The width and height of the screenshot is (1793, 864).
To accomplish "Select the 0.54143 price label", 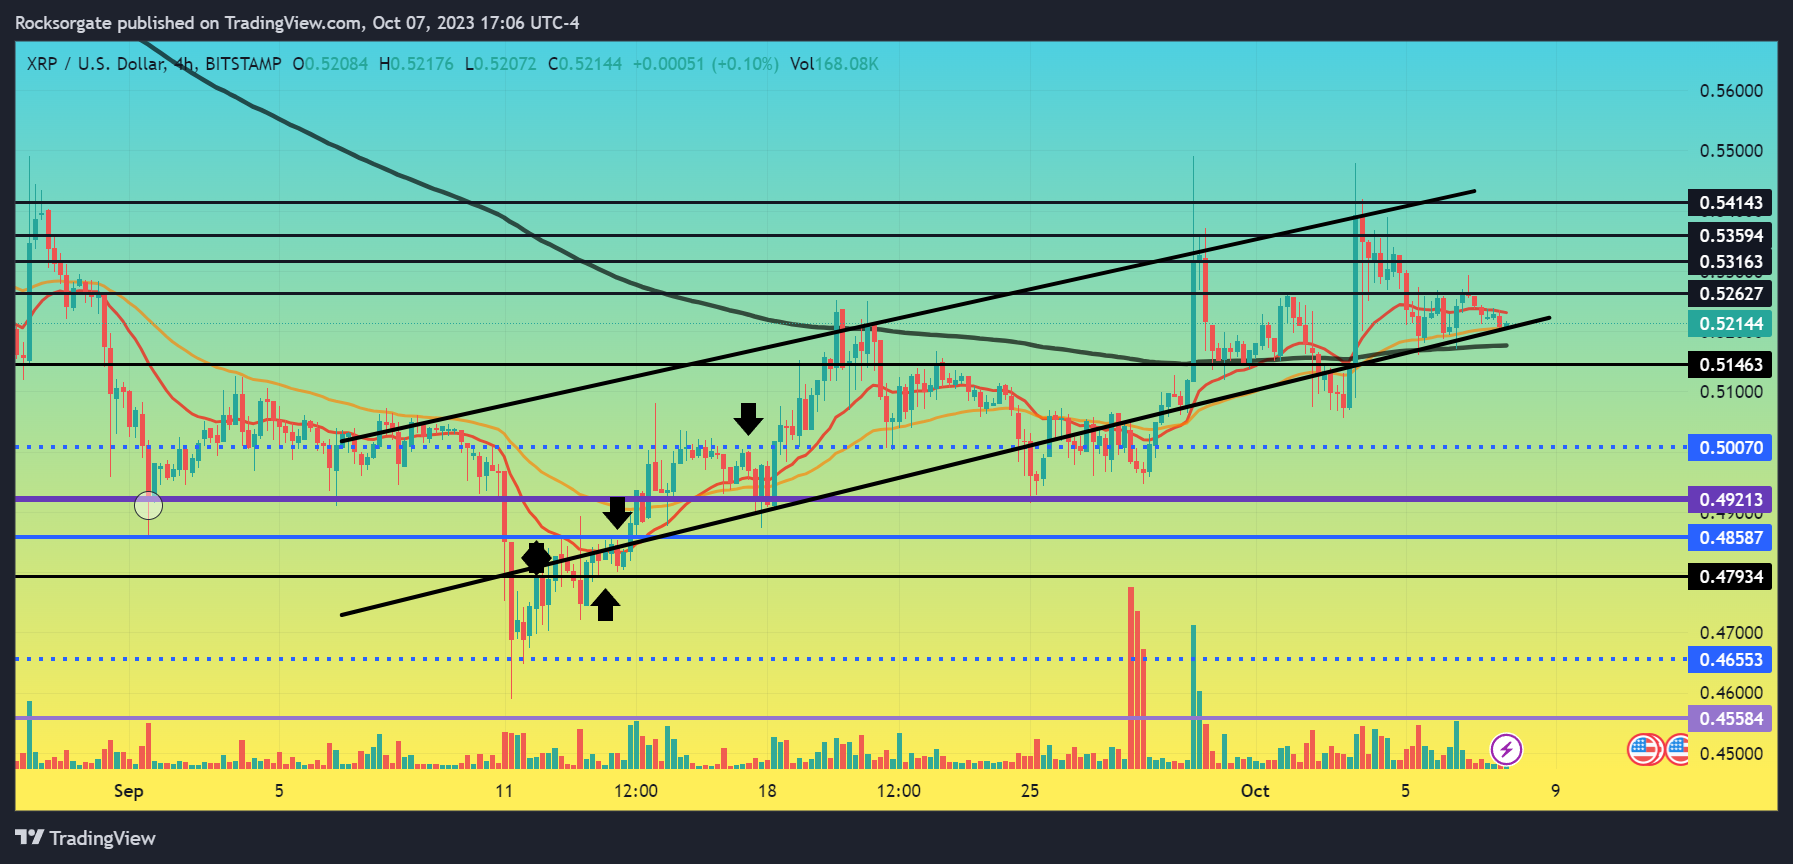I will click(x=1730, y=203).
